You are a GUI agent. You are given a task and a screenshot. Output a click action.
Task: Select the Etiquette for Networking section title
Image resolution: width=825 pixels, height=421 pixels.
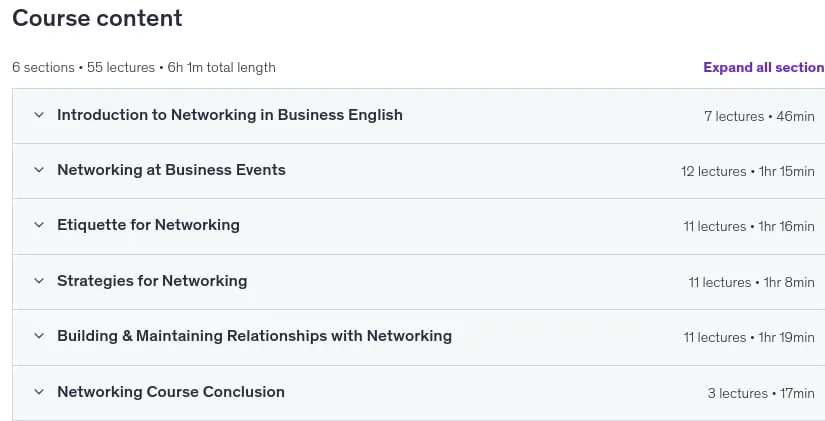pos(148,225)
